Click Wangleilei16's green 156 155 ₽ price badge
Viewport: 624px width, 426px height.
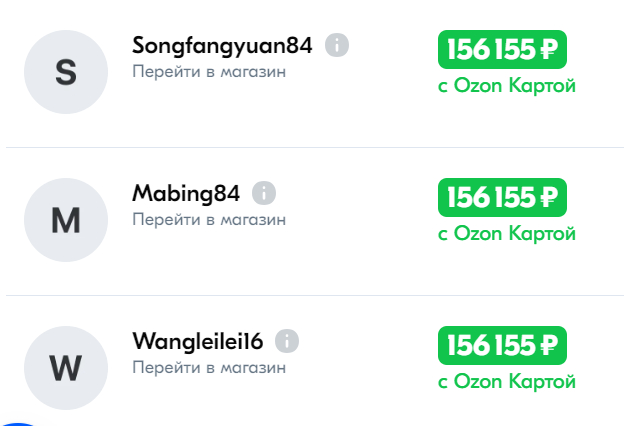(502, 345)
